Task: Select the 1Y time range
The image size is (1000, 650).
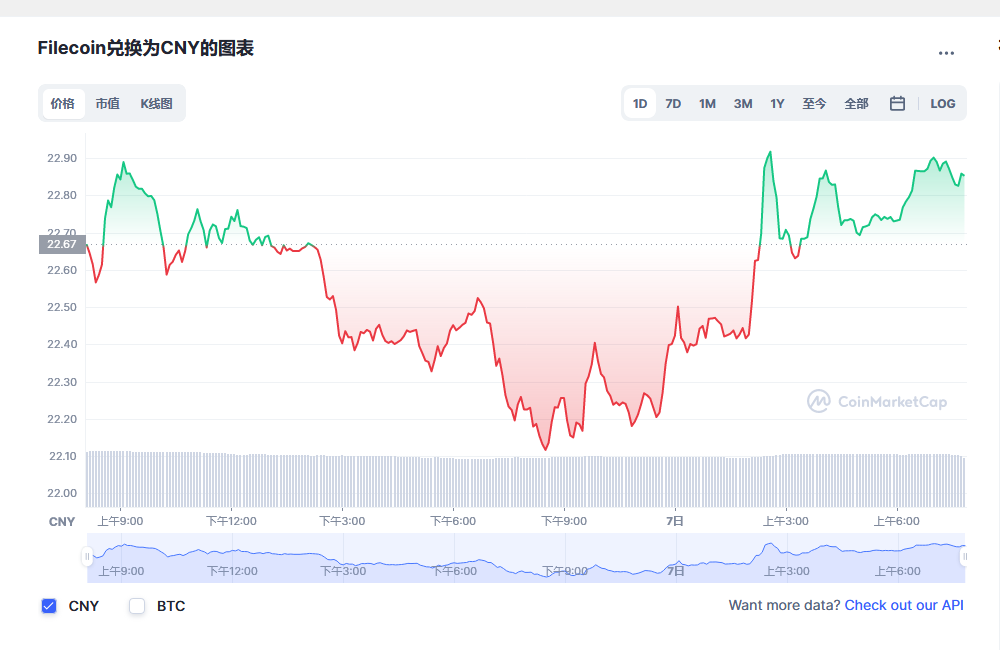Action: pos(777,103)
